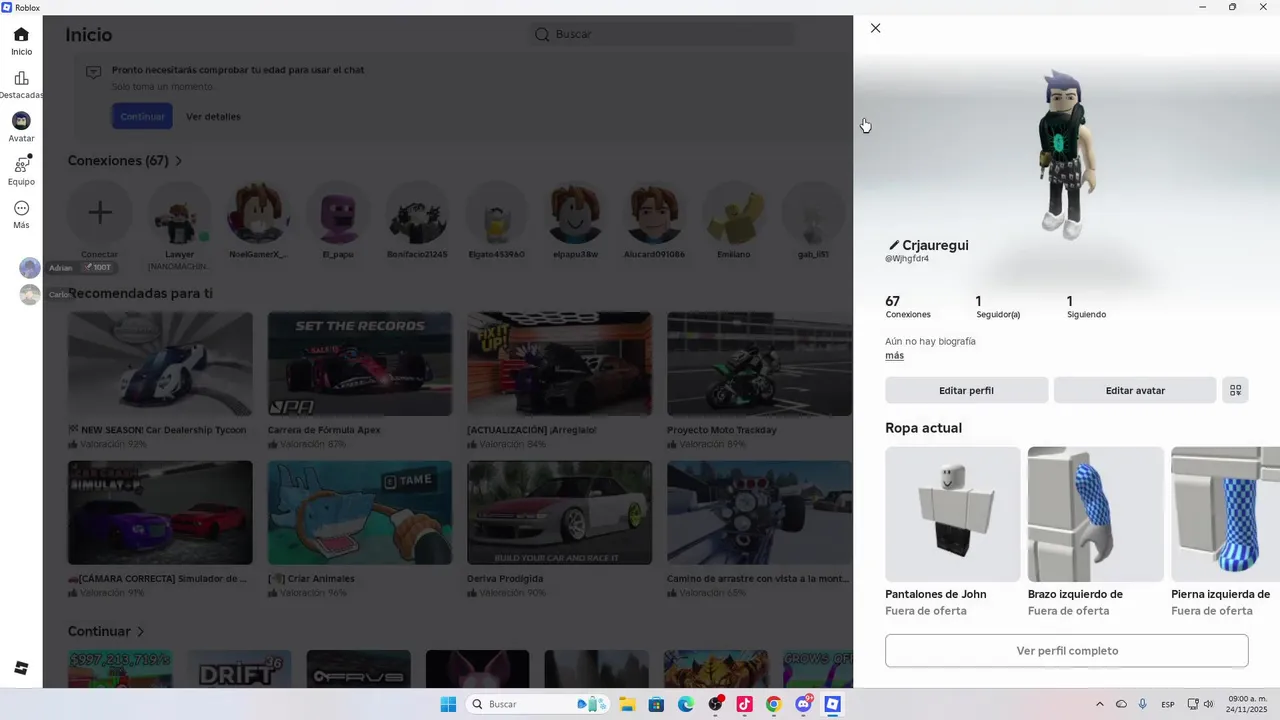Click the Buscar search field in Roblox
The height and width of the screenshot is (720, 1280).
click(662, 34)
